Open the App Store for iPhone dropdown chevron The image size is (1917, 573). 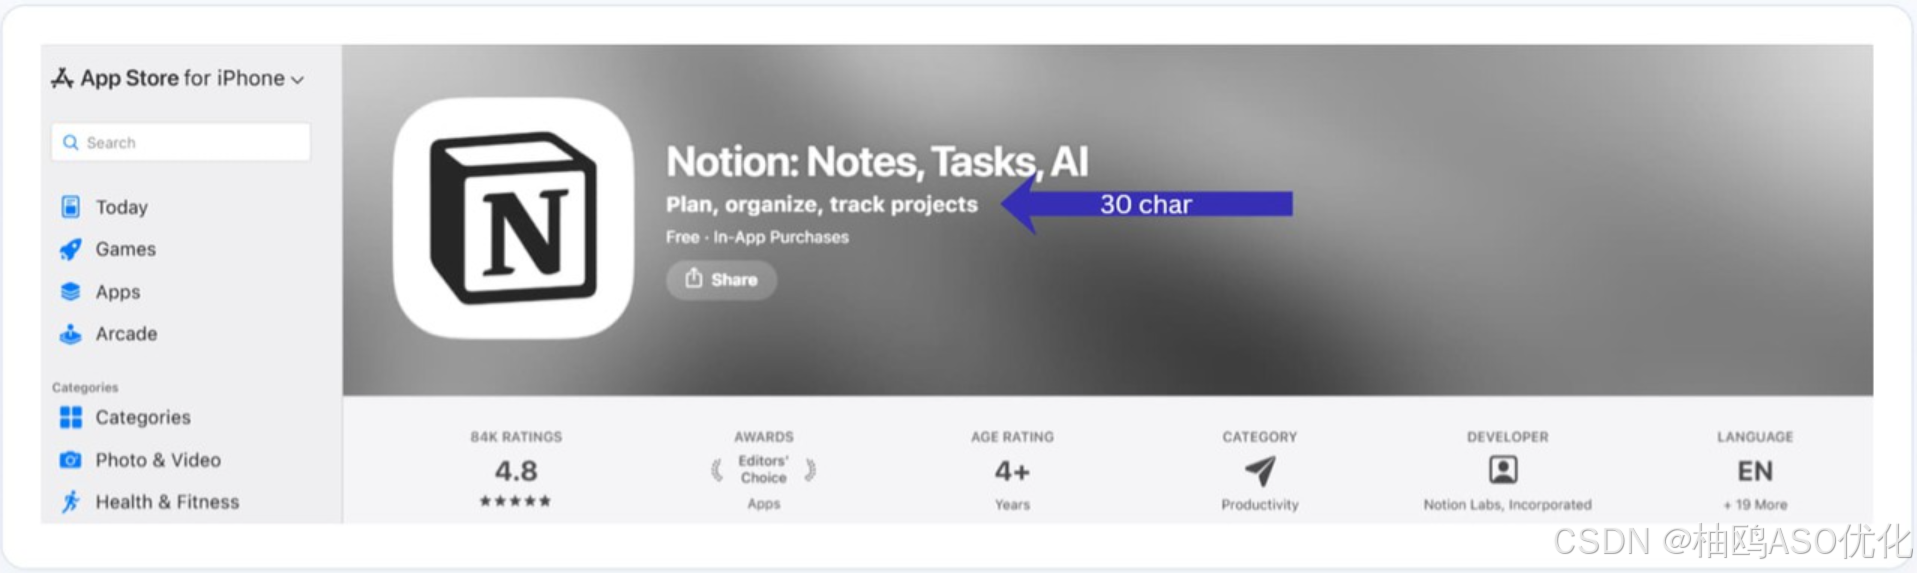click(297, 80)
